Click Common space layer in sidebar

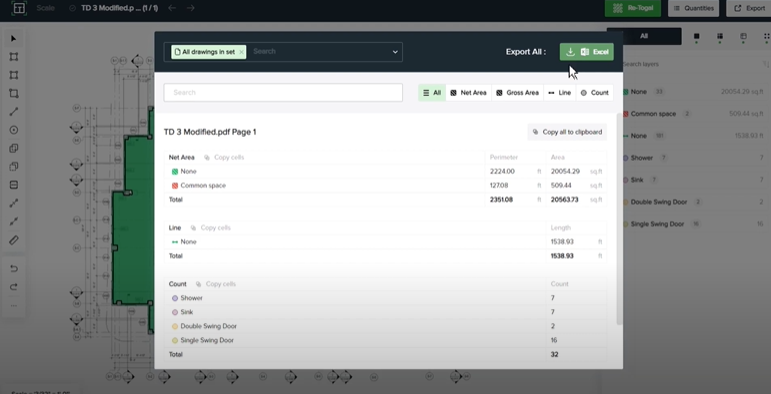click(x=693, y=114)
